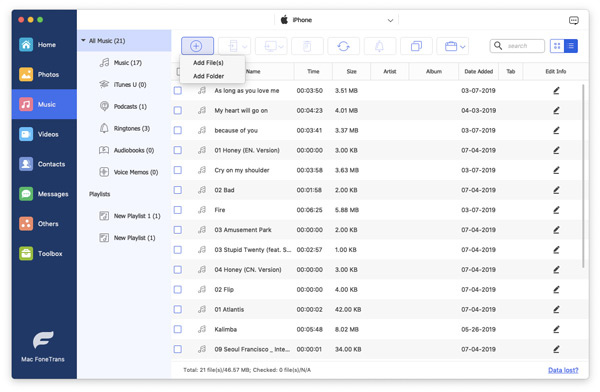Open the feedback chat icon
This screenshot has width=600, height=392.
tap(573, 20)
